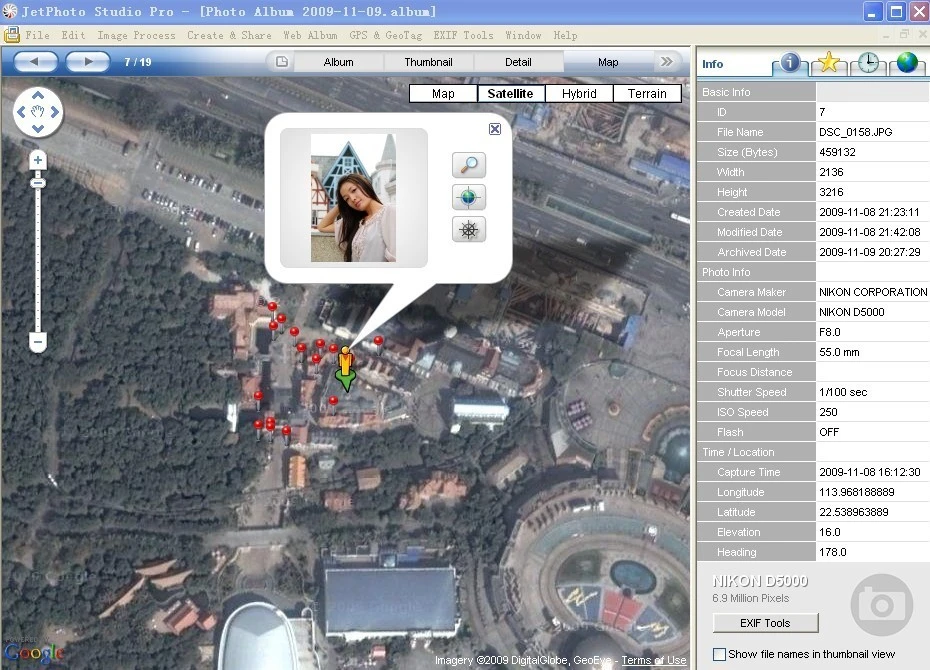Click the camera icon in Info panel
This screenshot has height=670, width=930.
click(x=881, y=605)
